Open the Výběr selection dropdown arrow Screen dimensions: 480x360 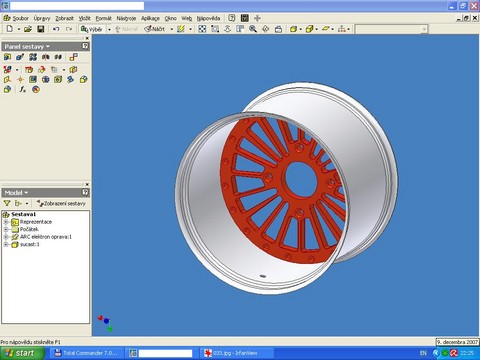(x=109, y=29)
